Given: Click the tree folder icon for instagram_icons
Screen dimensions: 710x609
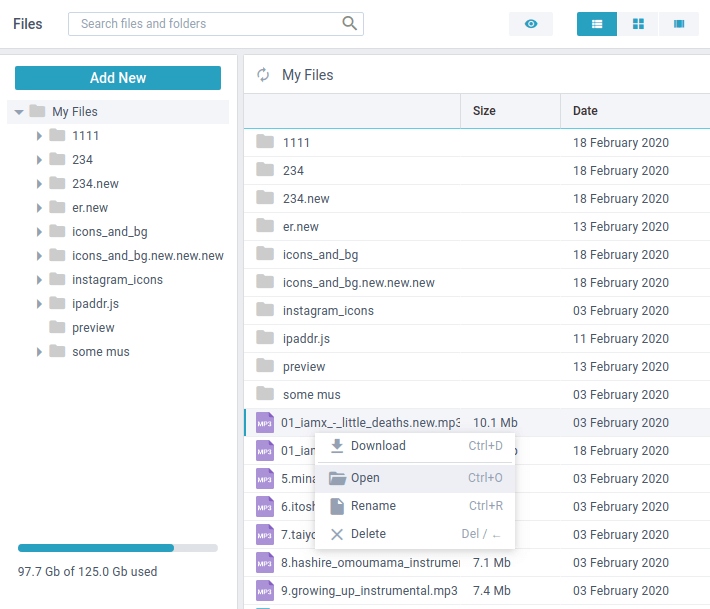Looking at the screenshot, I should [57, 279].
